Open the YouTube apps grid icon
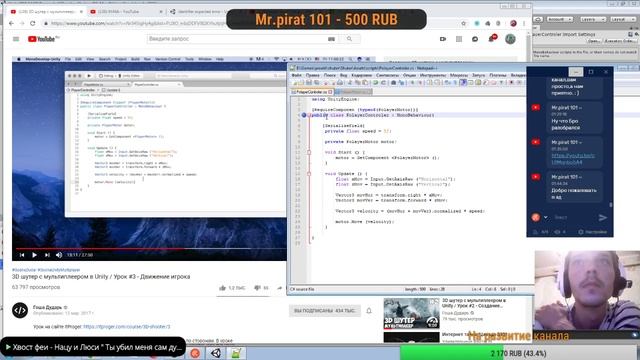This screenshot has height=360, width=640. click(x=459, y=39)
